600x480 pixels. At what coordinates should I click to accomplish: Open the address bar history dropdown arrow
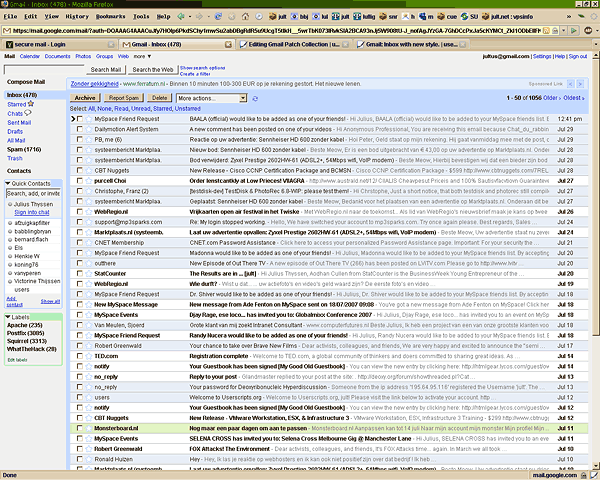563,31
